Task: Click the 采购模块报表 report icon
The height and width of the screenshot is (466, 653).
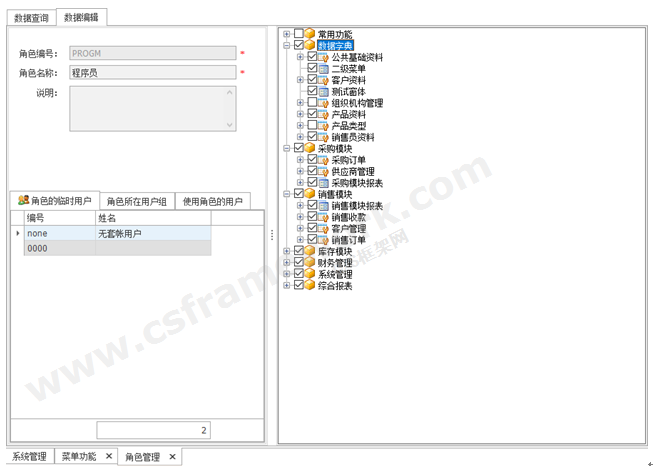Action: pyautogui.click(x=324, y=183)
